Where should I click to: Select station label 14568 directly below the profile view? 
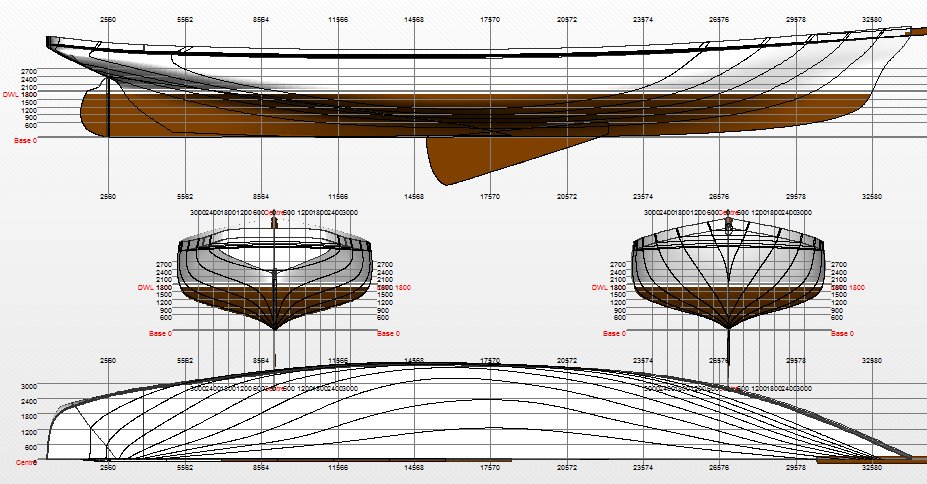point(414,197)
